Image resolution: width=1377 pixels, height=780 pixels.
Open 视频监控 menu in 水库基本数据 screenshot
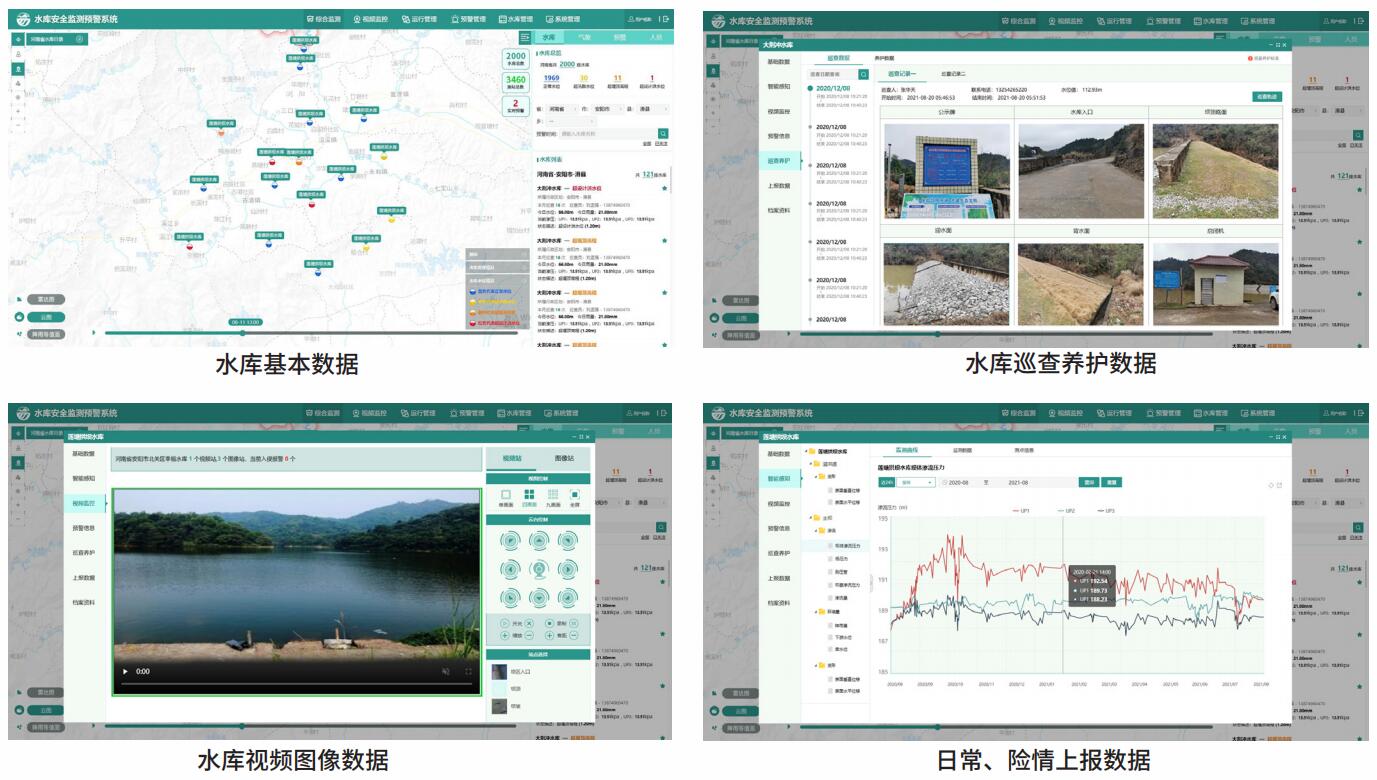point(369,19)
